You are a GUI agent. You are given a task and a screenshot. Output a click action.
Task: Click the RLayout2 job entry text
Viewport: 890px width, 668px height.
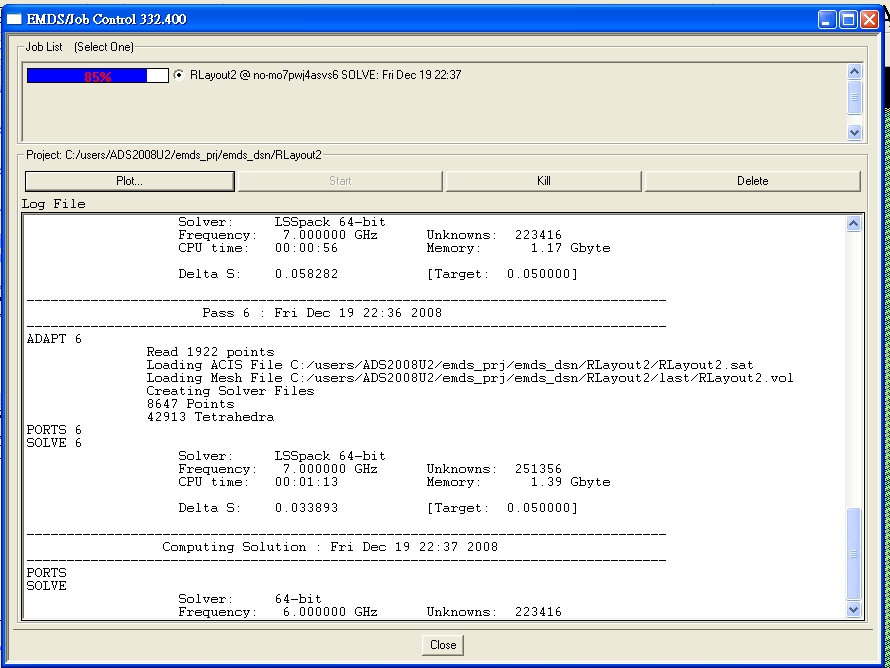pos(325,75)
